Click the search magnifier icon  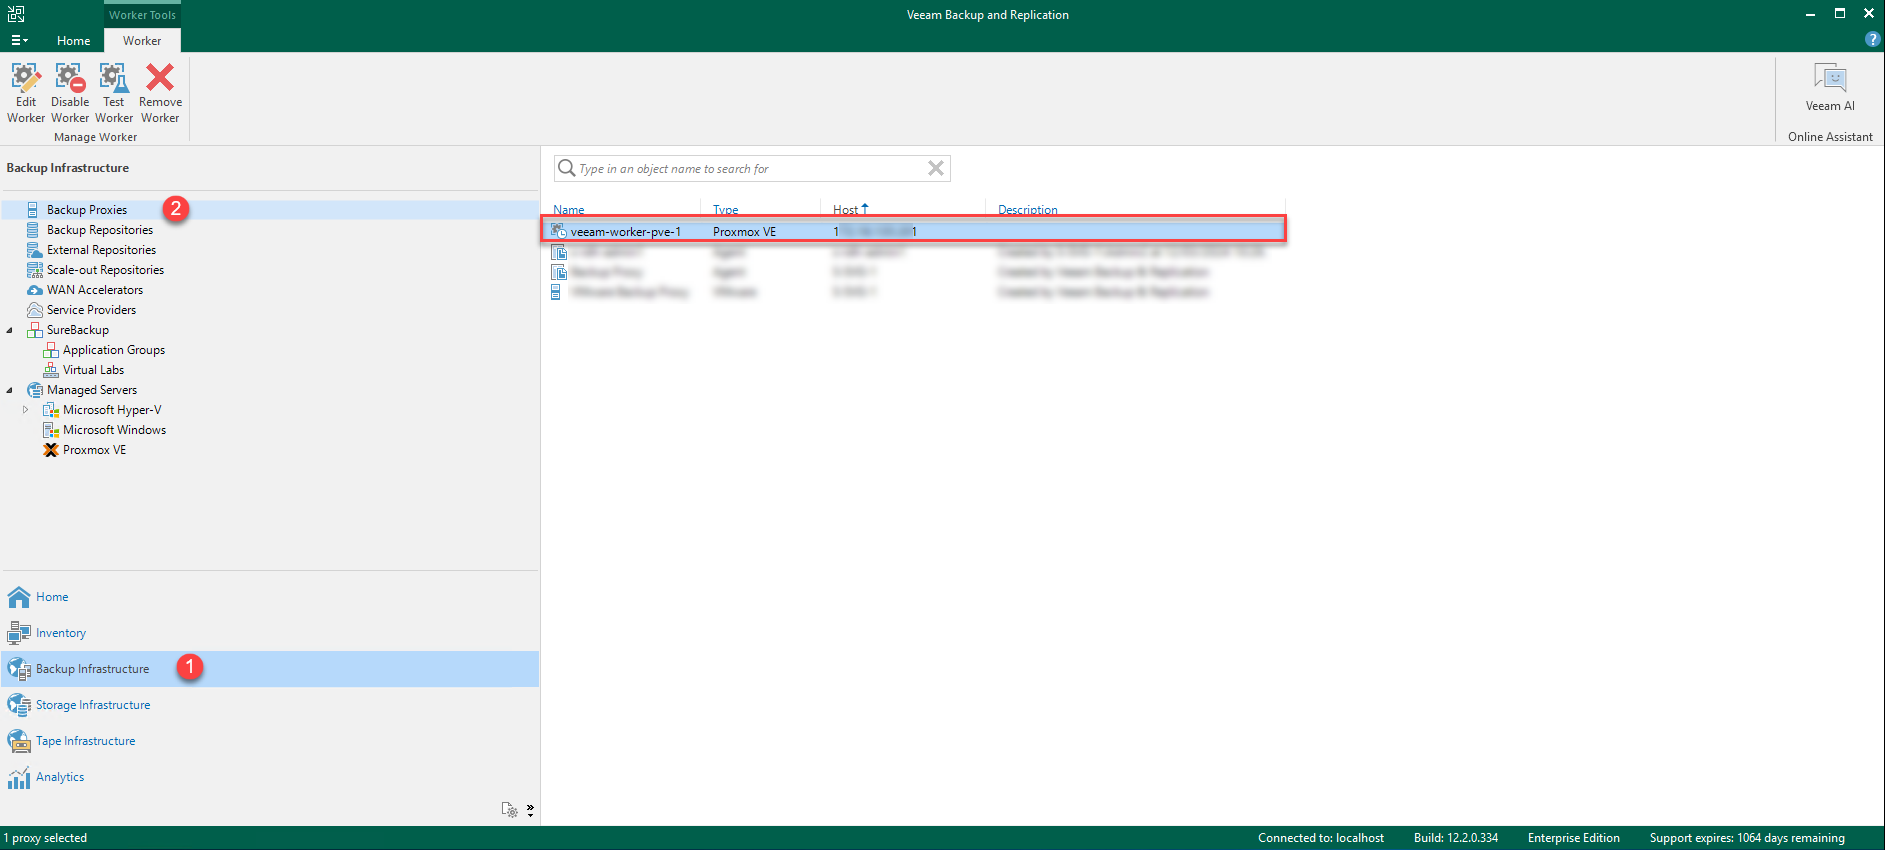point(566,168)
